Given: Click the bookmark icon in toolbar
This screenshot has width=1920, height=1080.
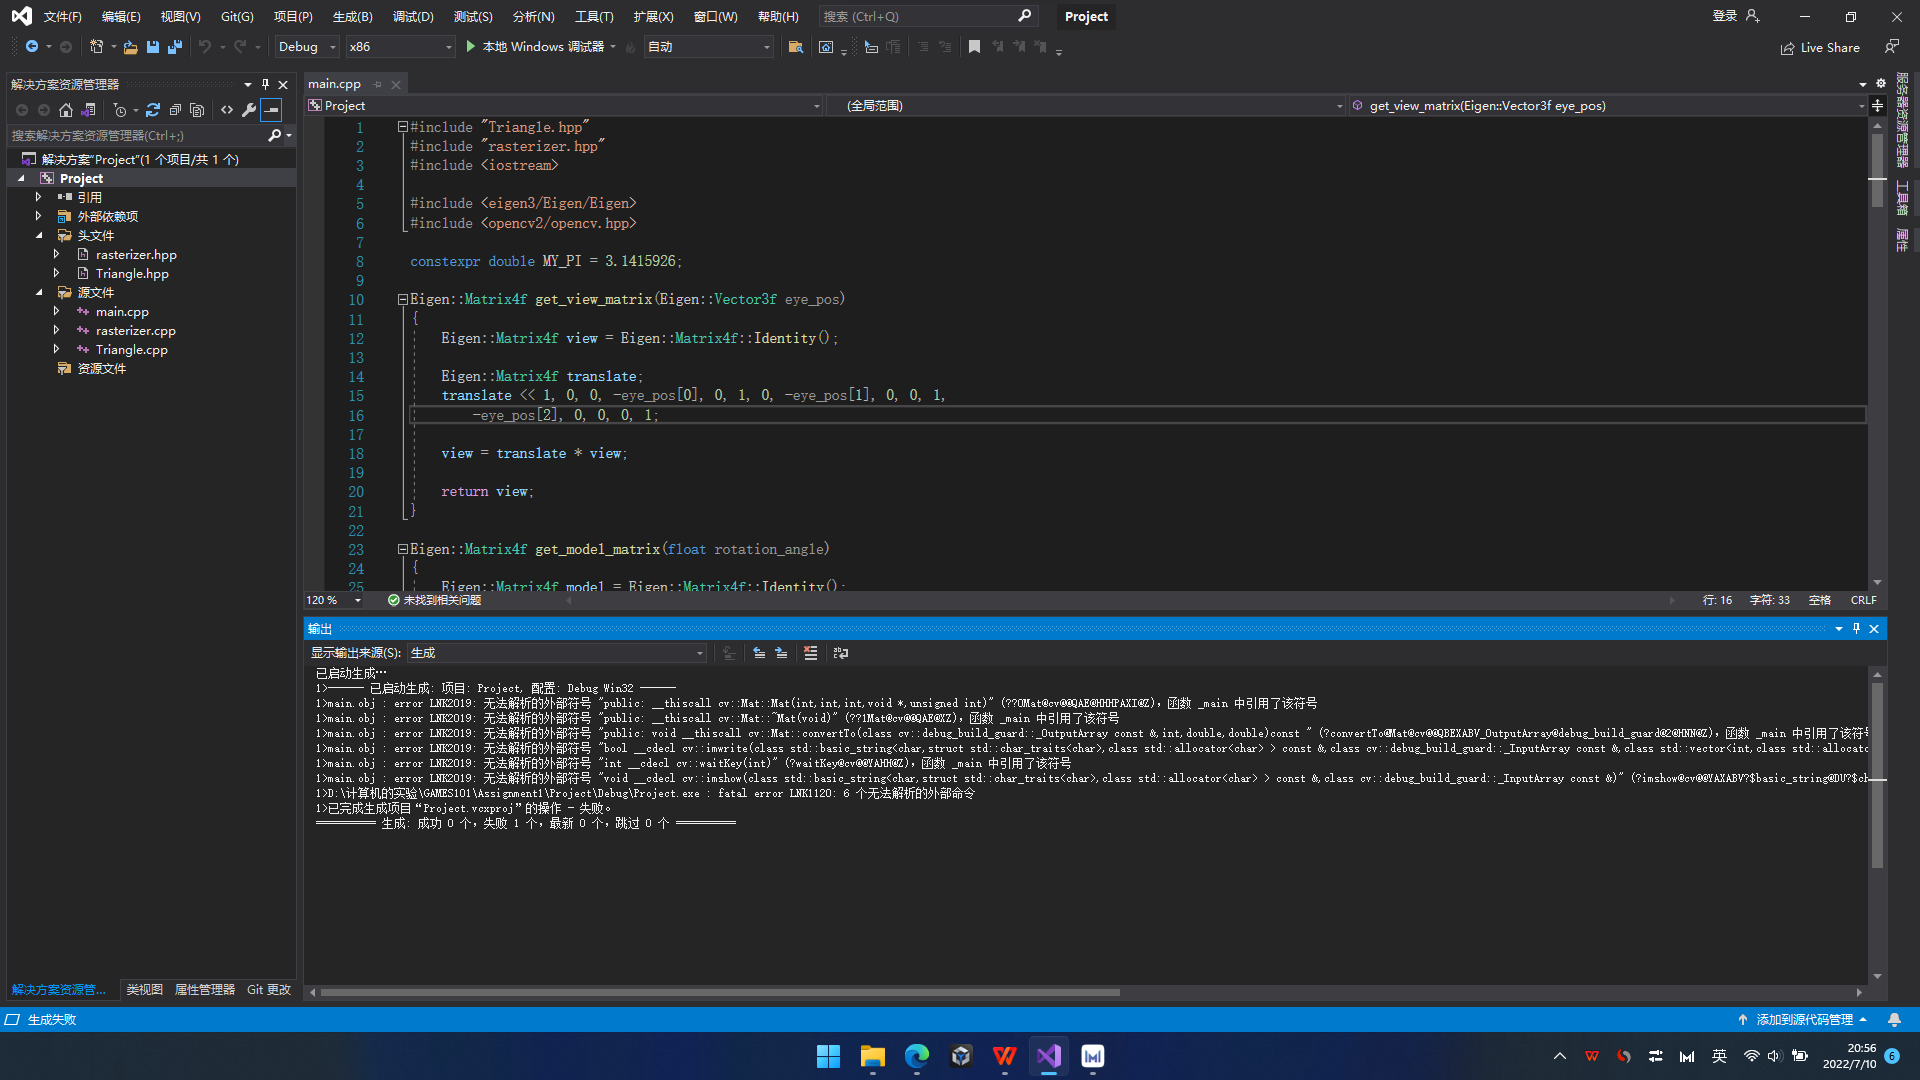Looking at the screenshot, I should (x=974, y=47).
